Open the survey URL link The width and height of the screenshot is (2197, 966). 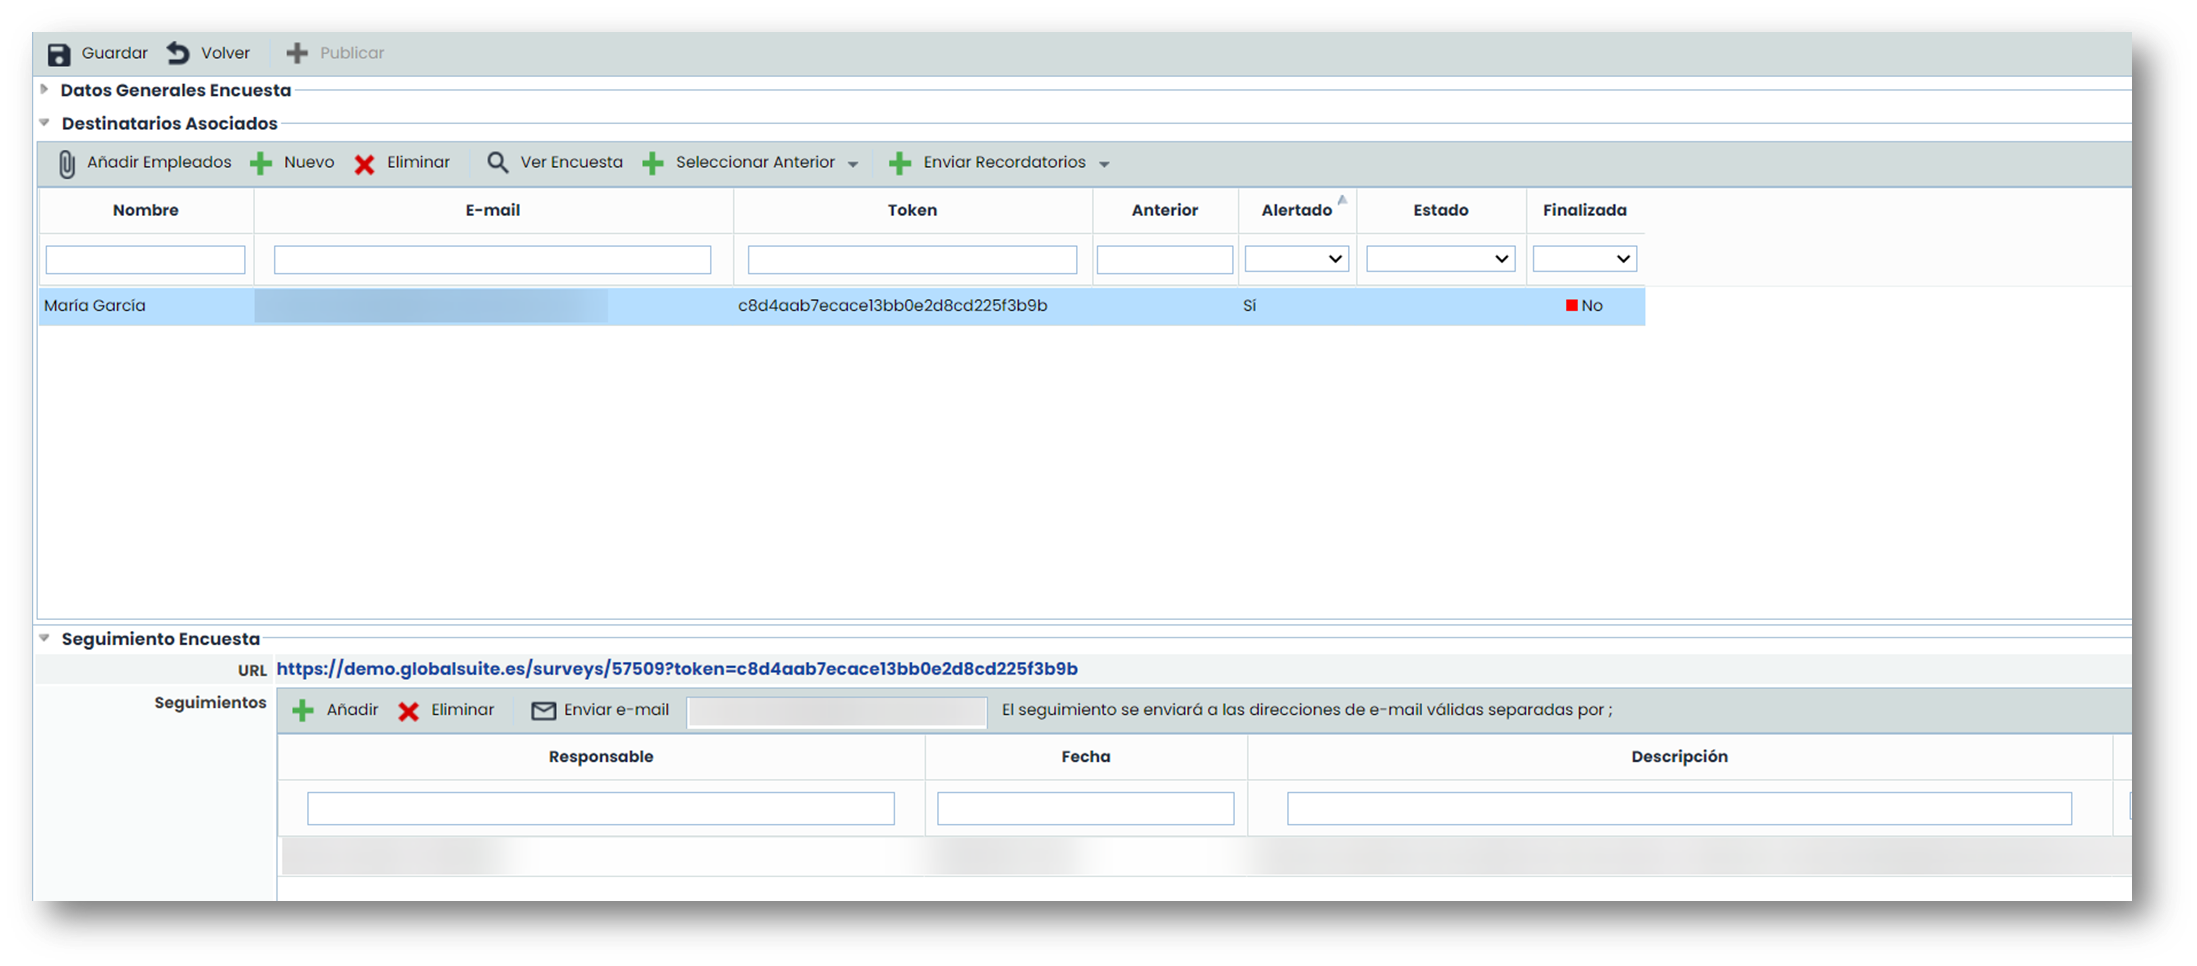[x=676, y=669]
